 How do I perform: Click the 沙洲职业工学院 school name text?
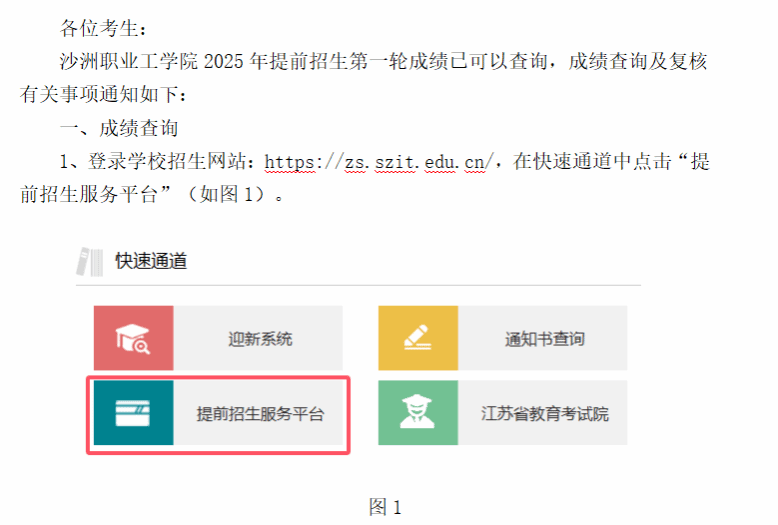point(129,62)
